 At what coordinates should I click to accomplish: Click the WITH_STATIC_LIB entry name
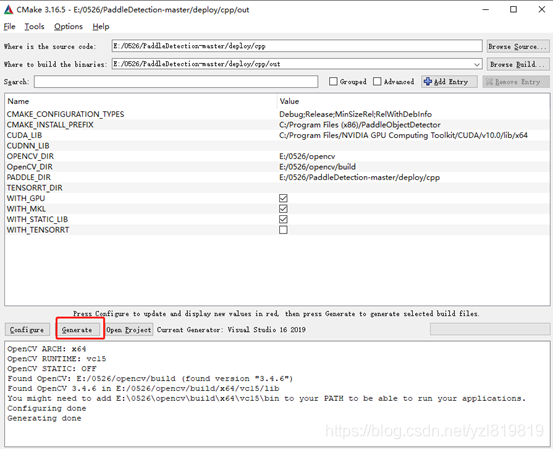(x=37, y=219)
